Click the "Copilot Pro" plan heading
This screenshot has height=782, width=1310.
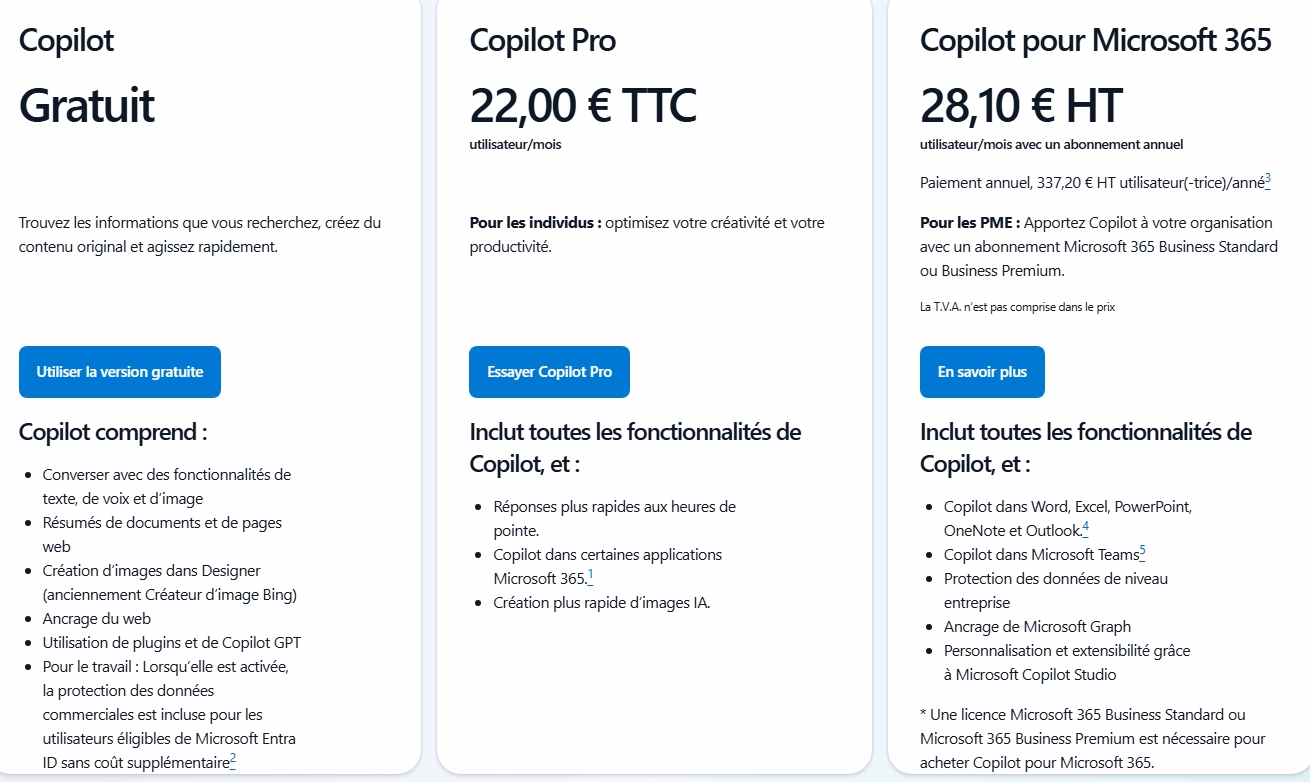tap(543, 40)
